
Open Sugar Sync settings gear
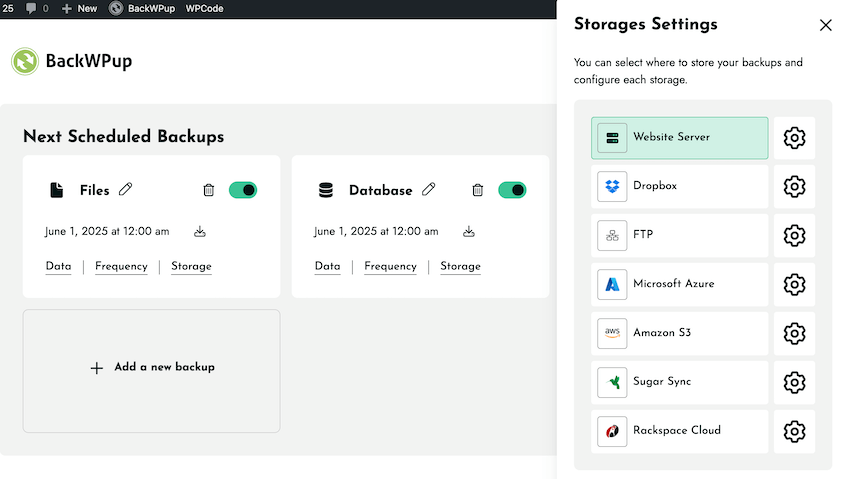(x=794, y=383)
